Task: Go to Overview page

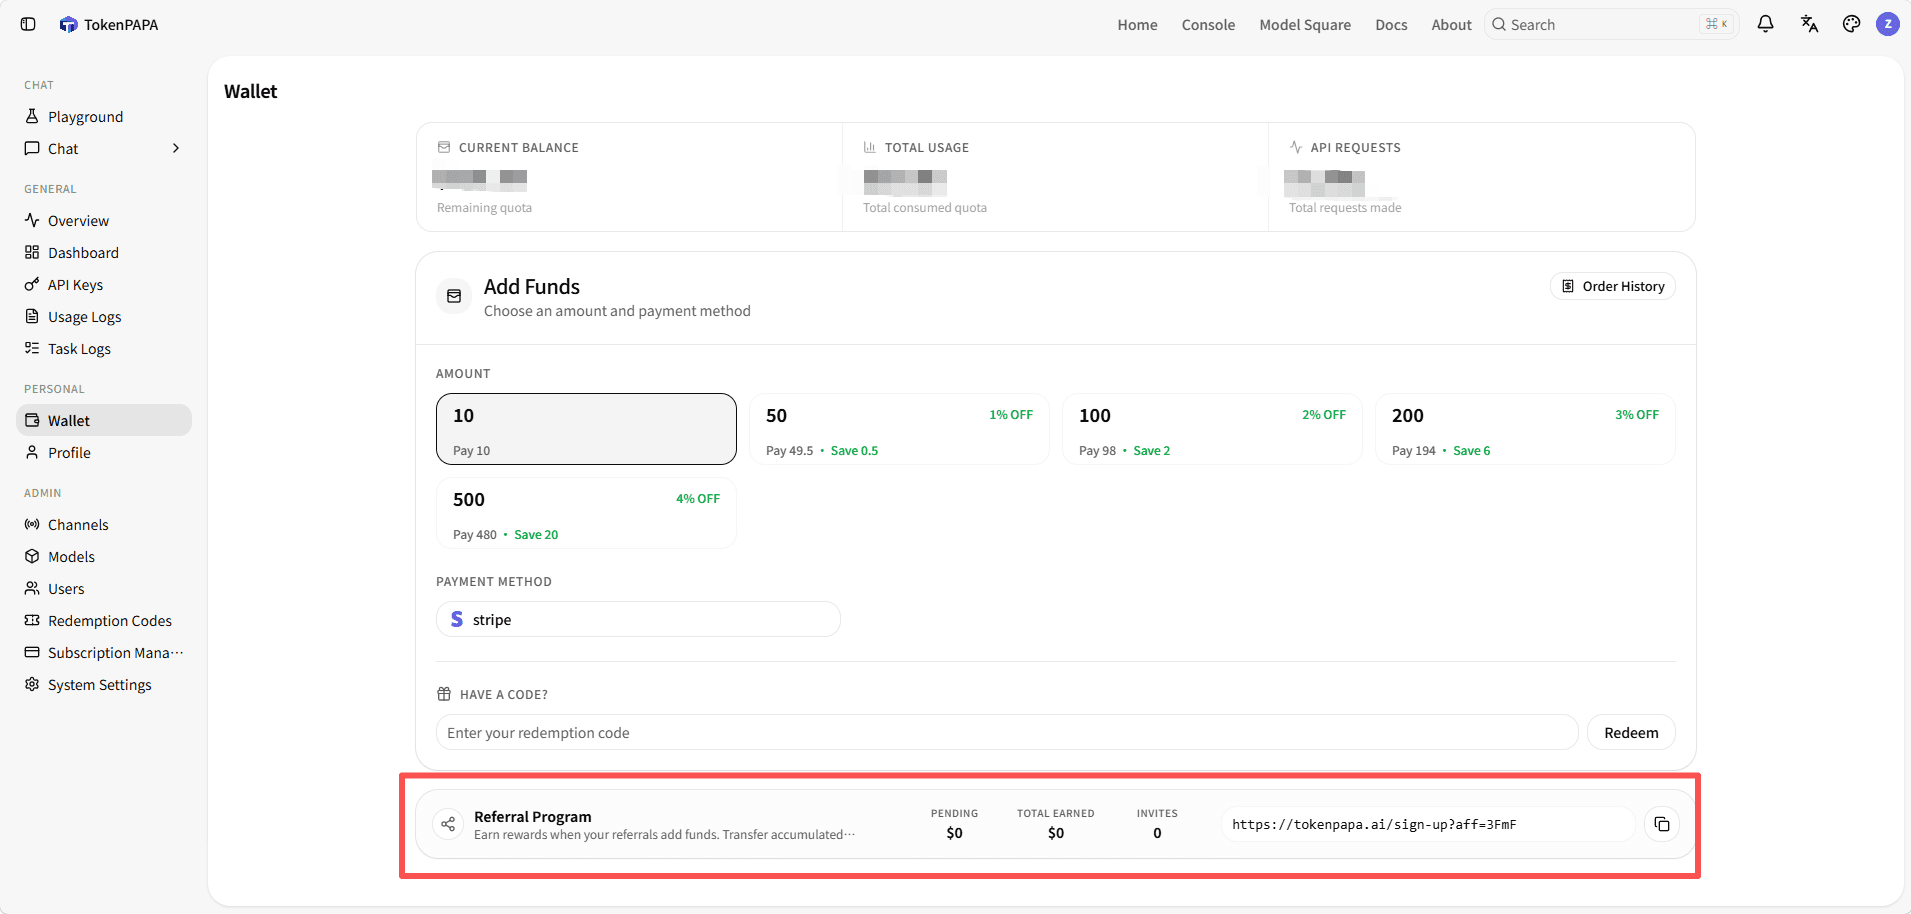Action: point(104,220)
